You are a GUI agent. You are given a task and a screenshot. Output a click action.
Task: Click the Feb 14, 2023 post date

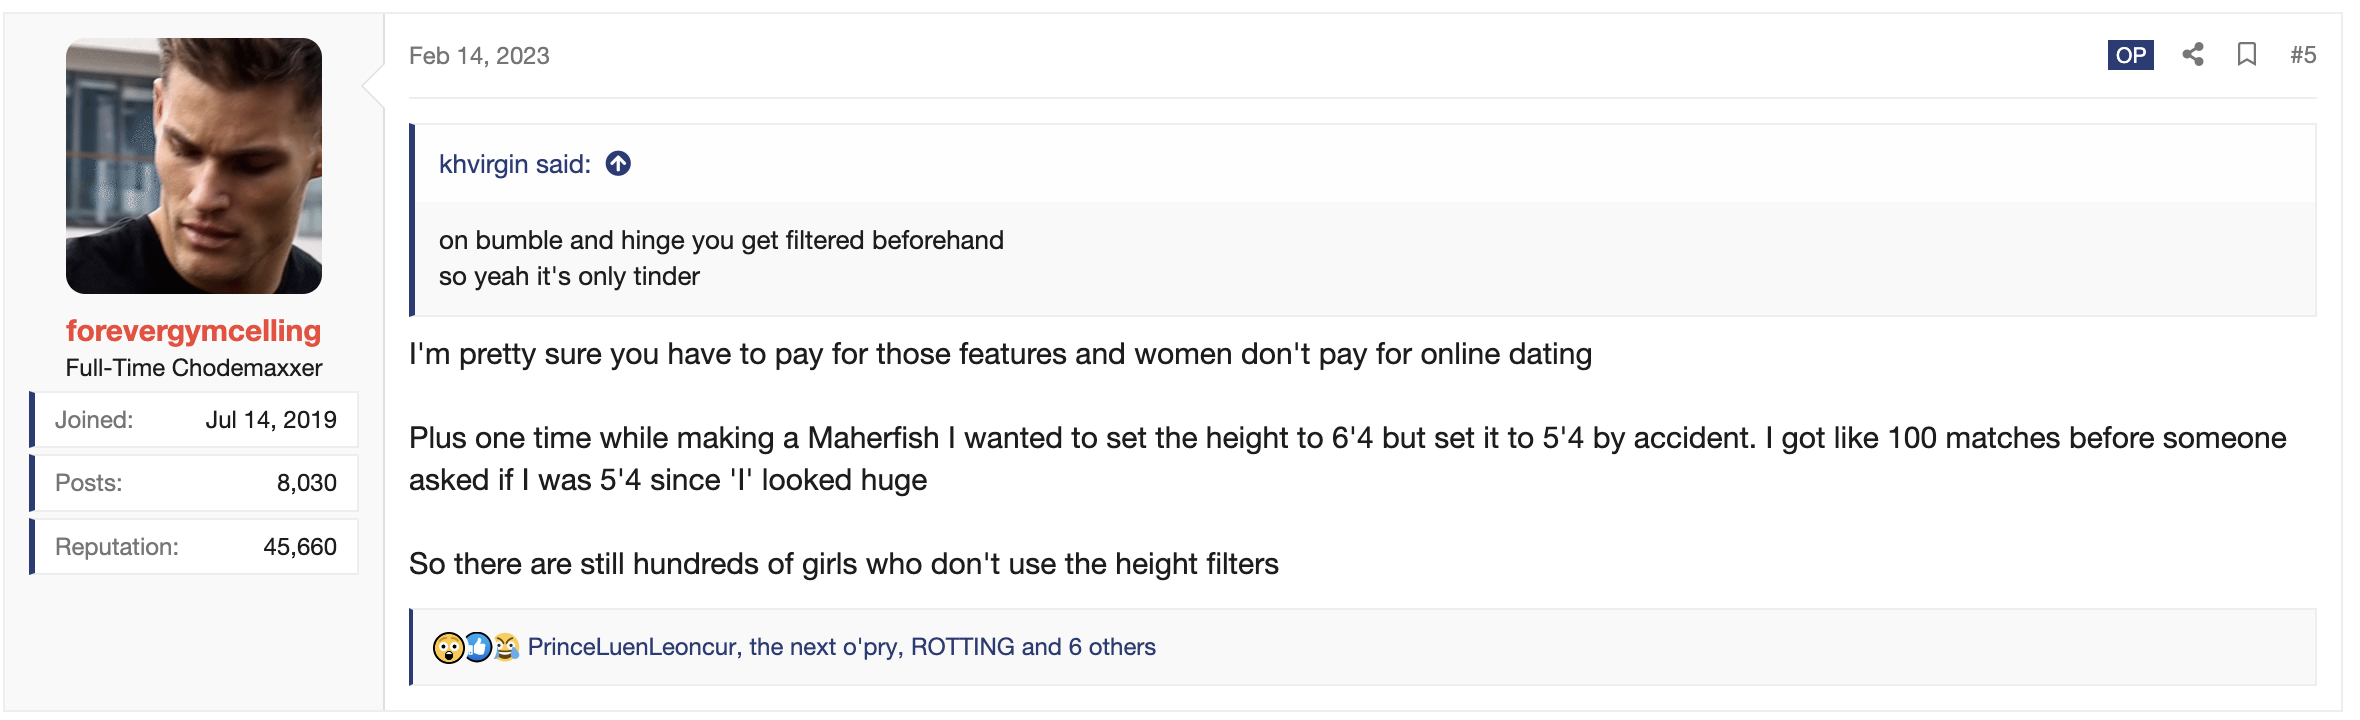(479, 56)
